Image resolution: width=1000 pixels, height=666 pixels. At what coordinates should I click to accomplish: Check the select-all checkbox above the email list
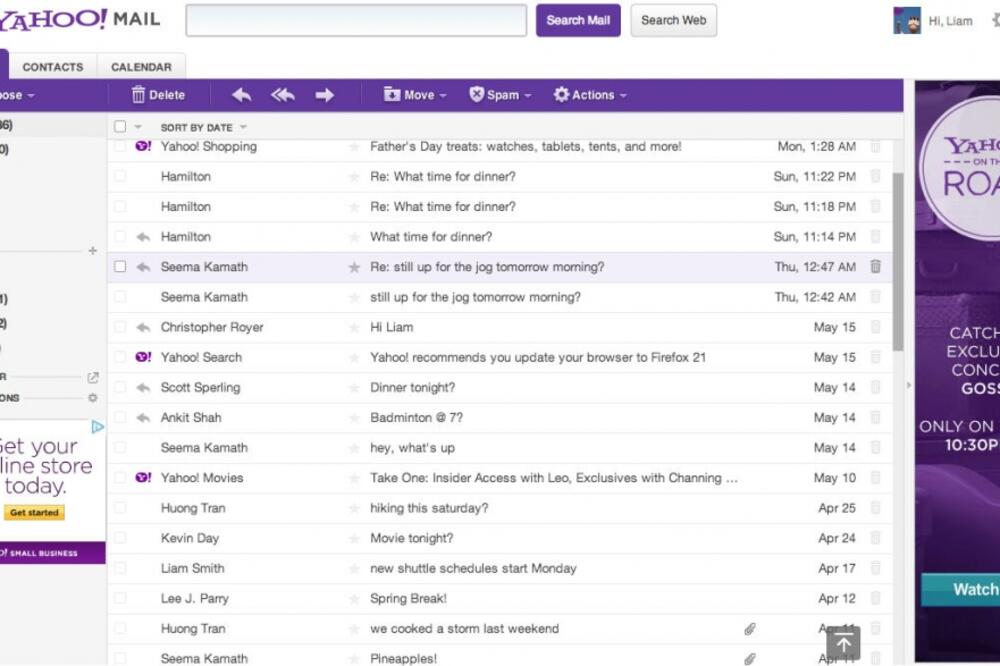tap(118, 127)
